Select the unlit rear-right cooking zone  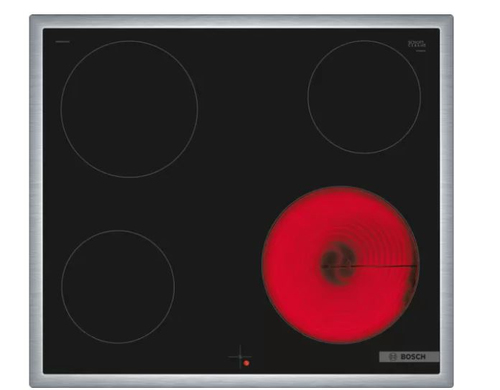(364, 97)
